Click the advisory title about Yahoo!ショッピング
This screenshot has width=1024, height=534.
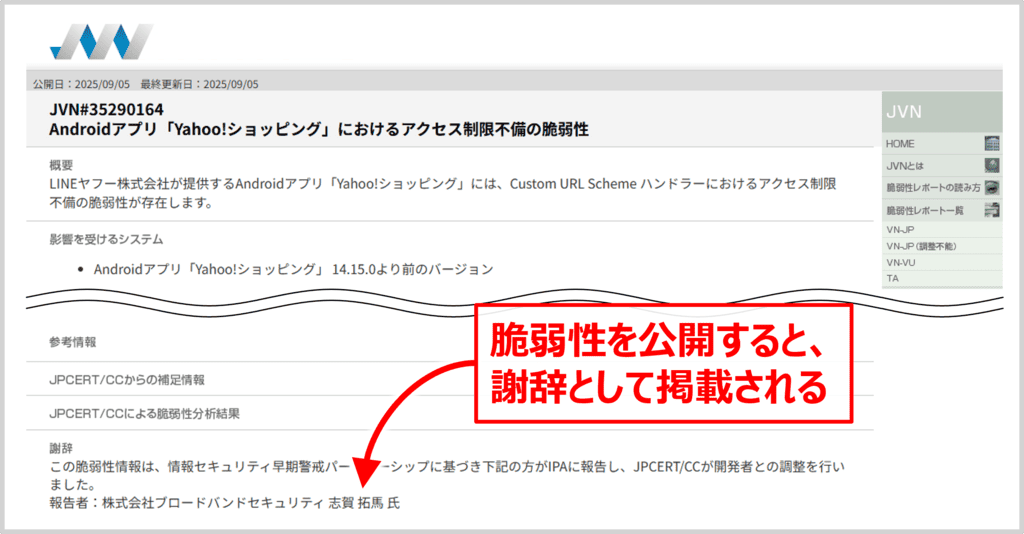pos(319,129)
